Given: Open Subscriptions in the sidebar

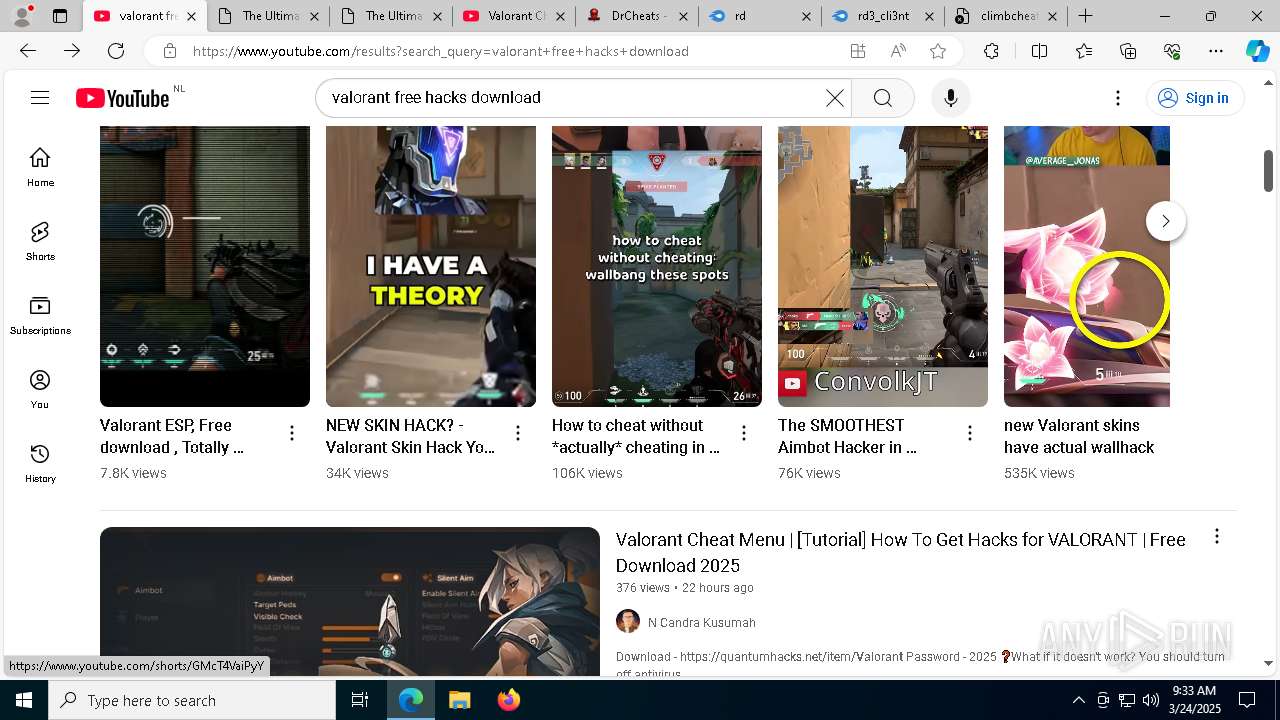Looking at the screenshot, I should [40, 315].
